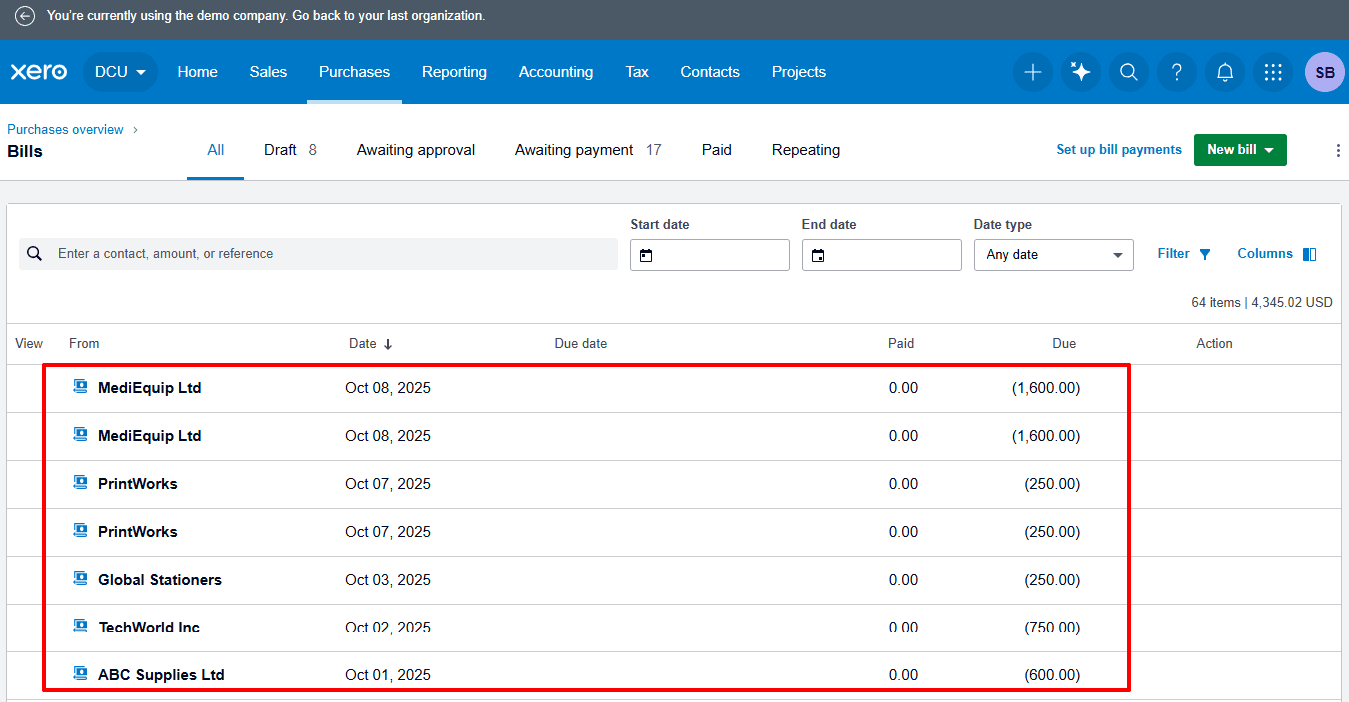Open the AI sparkle assistant
The width and height of the screenshot is (1349, 702).
1080,72
